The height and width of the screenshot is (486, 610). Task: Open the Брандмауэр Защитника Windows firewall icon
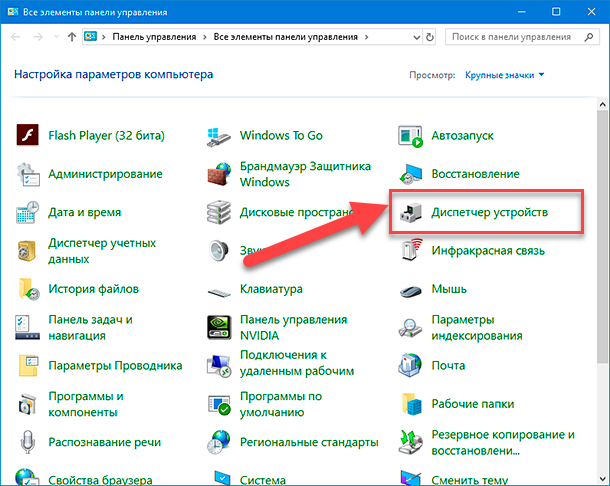[x=219, y=174]
